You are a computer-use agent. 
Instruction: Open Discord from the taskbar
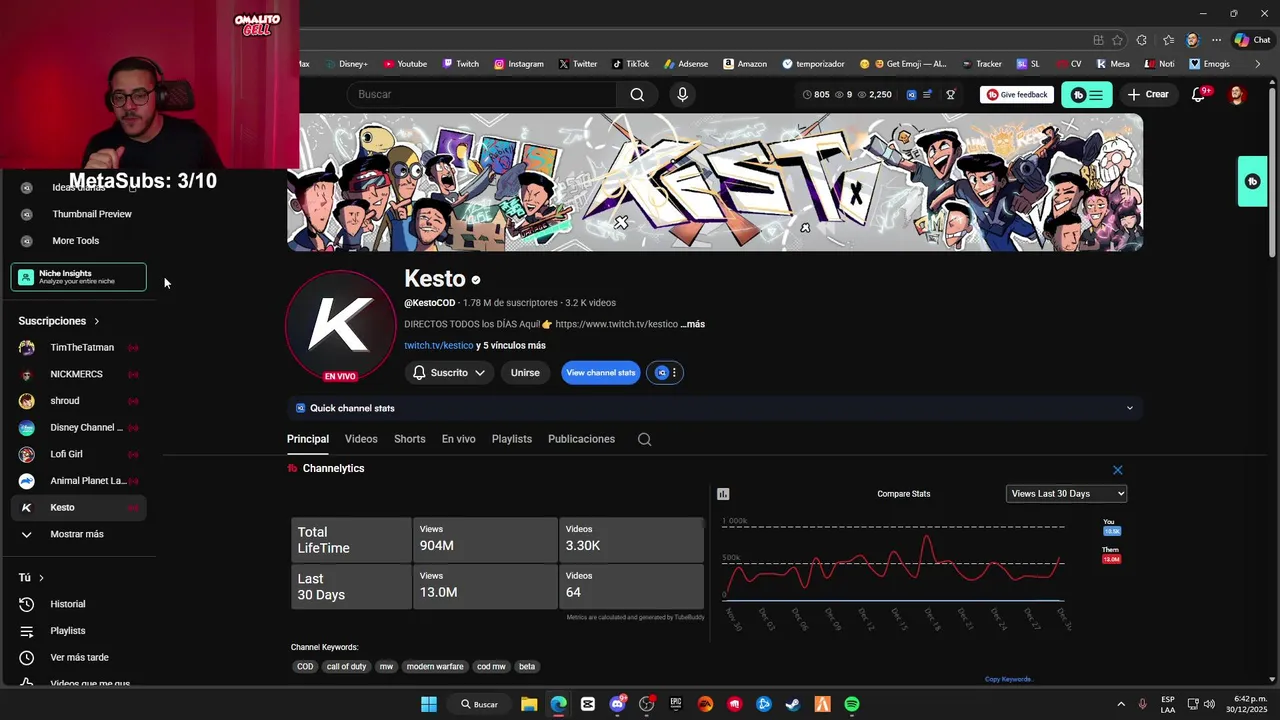(x=617, y=704)
